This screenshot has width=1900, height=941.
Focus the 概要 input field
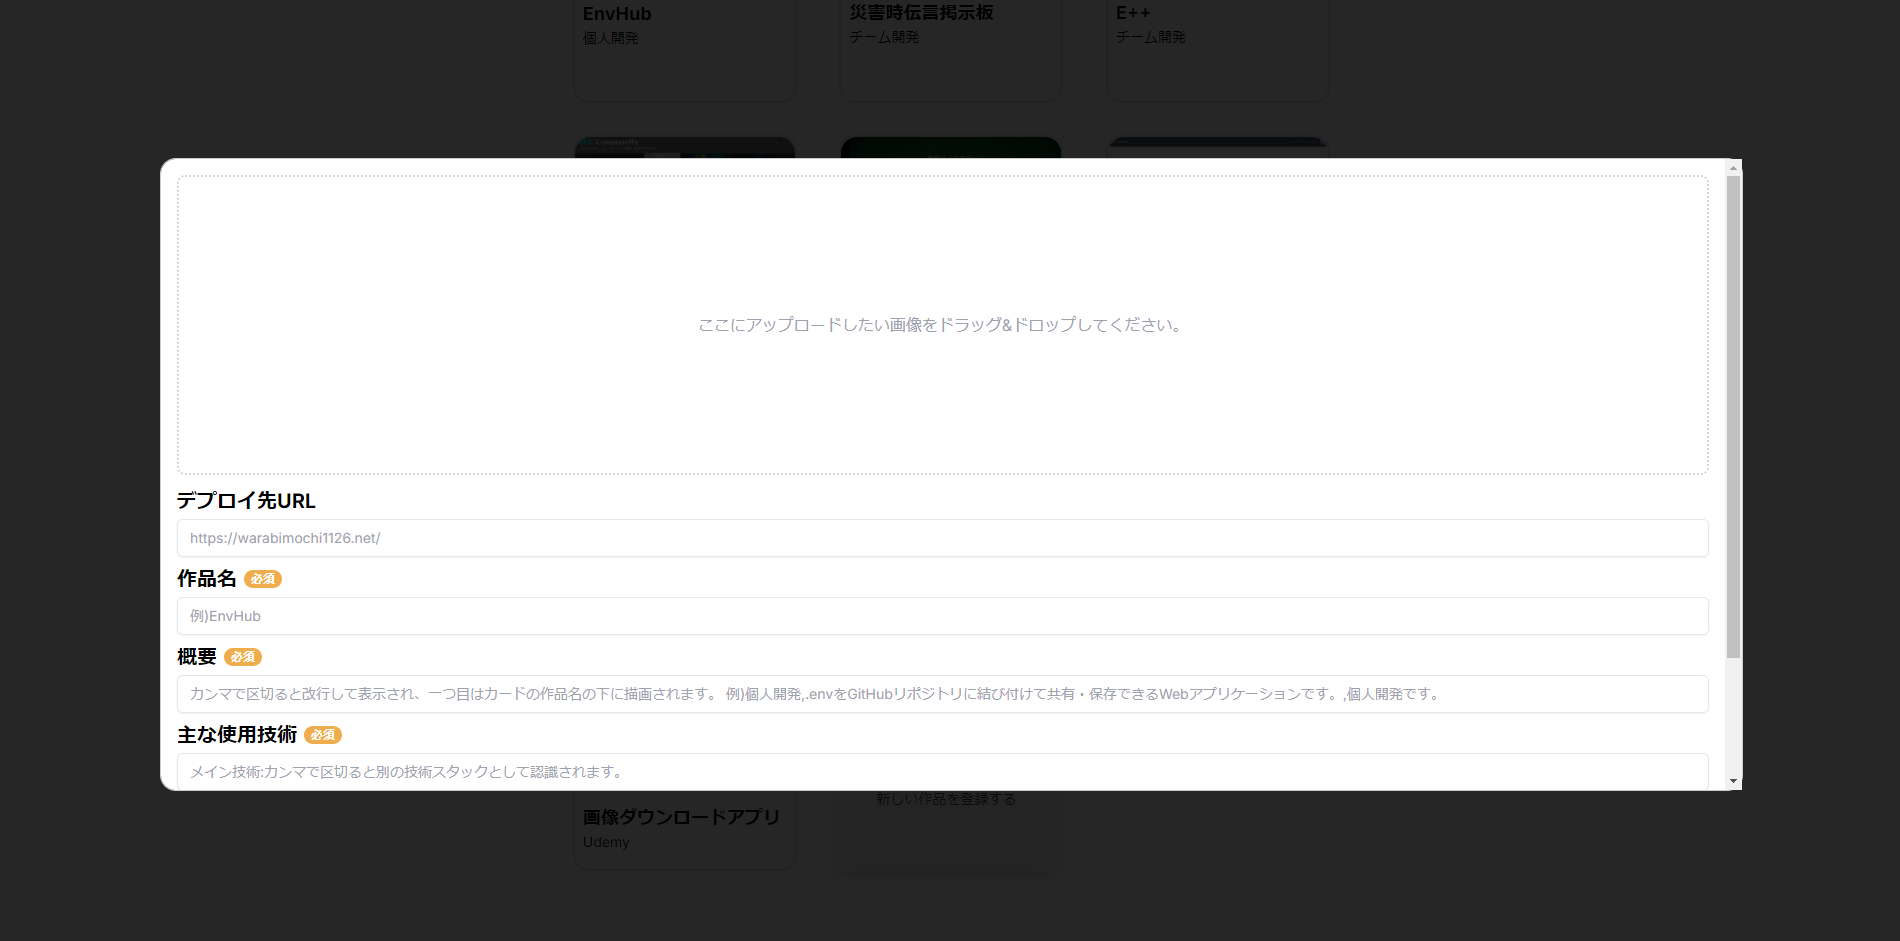tap(942, 694)
